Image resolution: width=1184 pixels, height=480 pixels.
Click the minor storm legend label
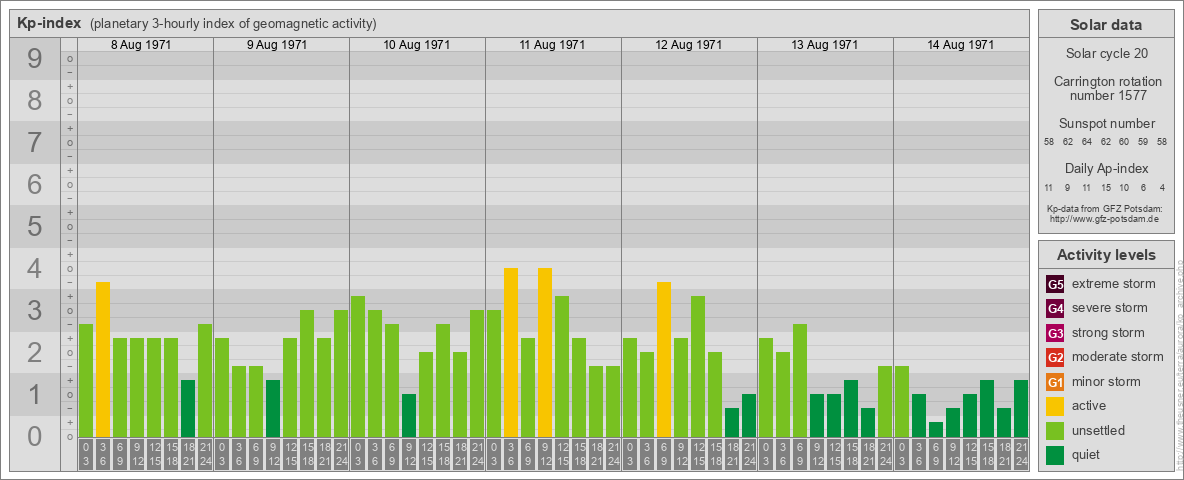tap(1106, 381)
